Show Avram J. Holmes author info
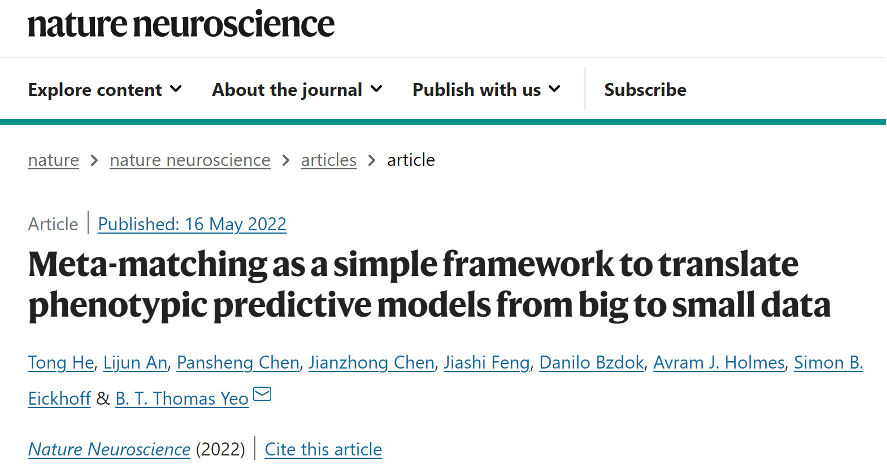This screenshot has width=887, height=470. (x=718, y=362)
